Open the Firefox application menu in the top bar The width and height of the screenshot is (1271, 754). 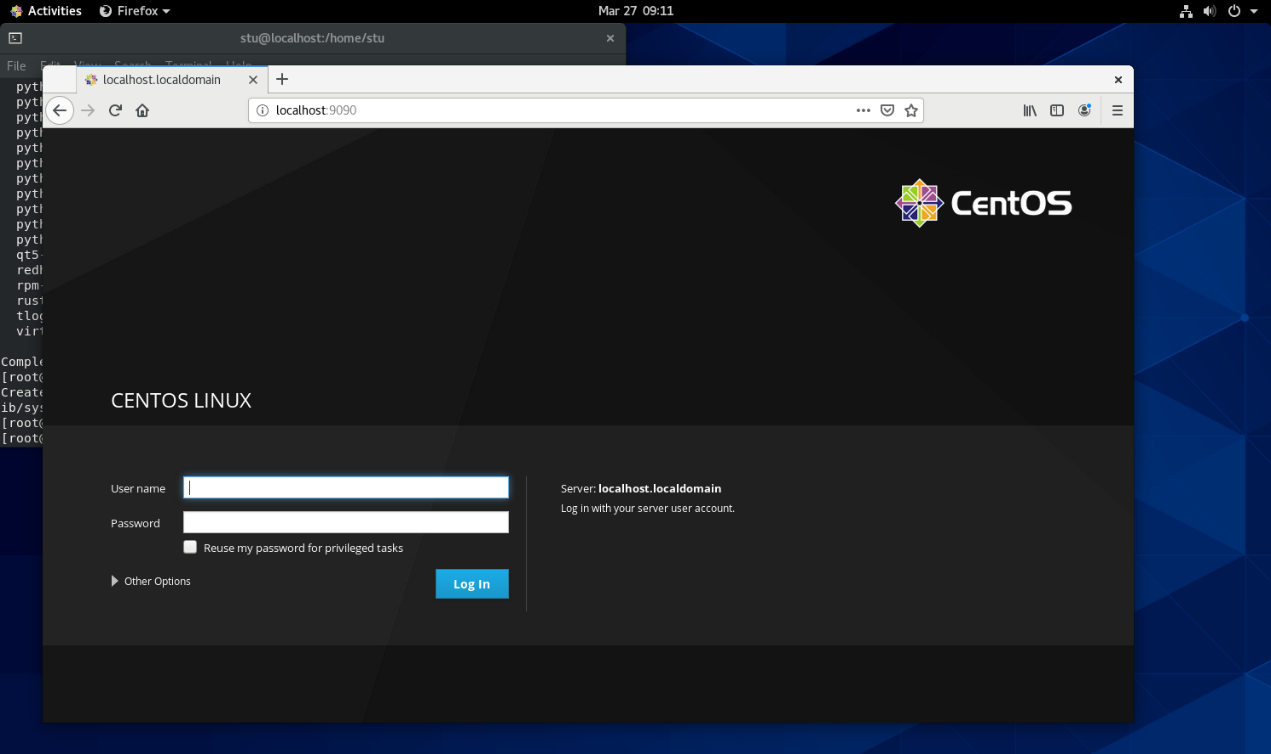tap(135, 11)
